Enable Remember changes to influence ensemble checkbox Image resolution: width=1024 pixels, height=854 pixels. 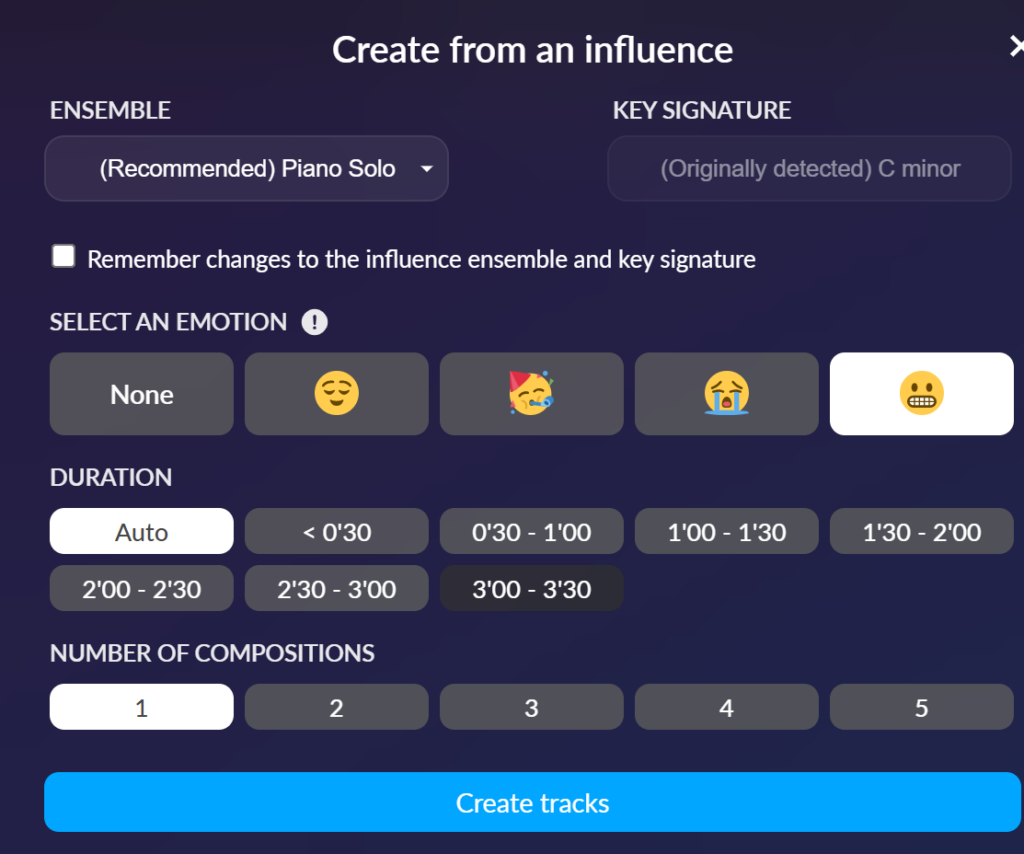[x=63, y=256]
